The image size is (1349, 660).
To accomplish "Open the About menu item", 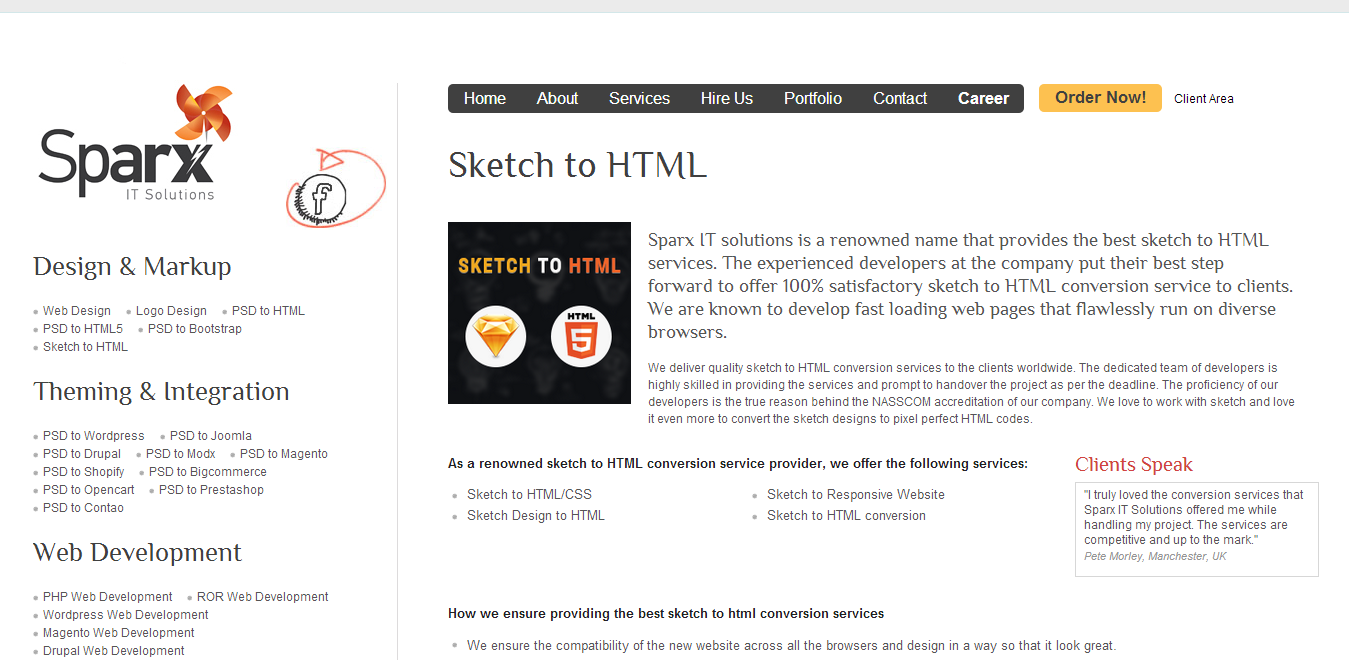I will pyautogui.click(x=557, y=98).
